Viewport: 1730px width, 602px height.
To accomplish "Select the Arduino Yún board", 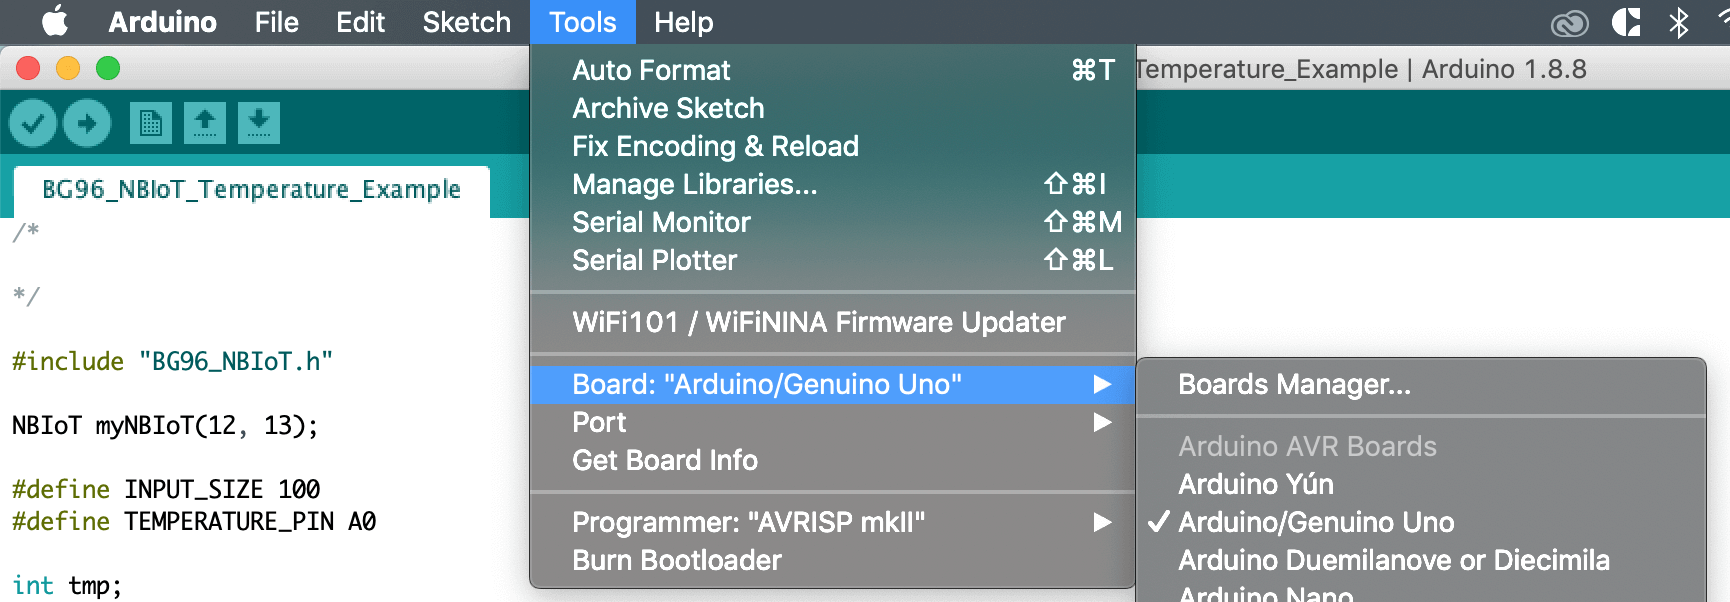I will (1421, 484).
